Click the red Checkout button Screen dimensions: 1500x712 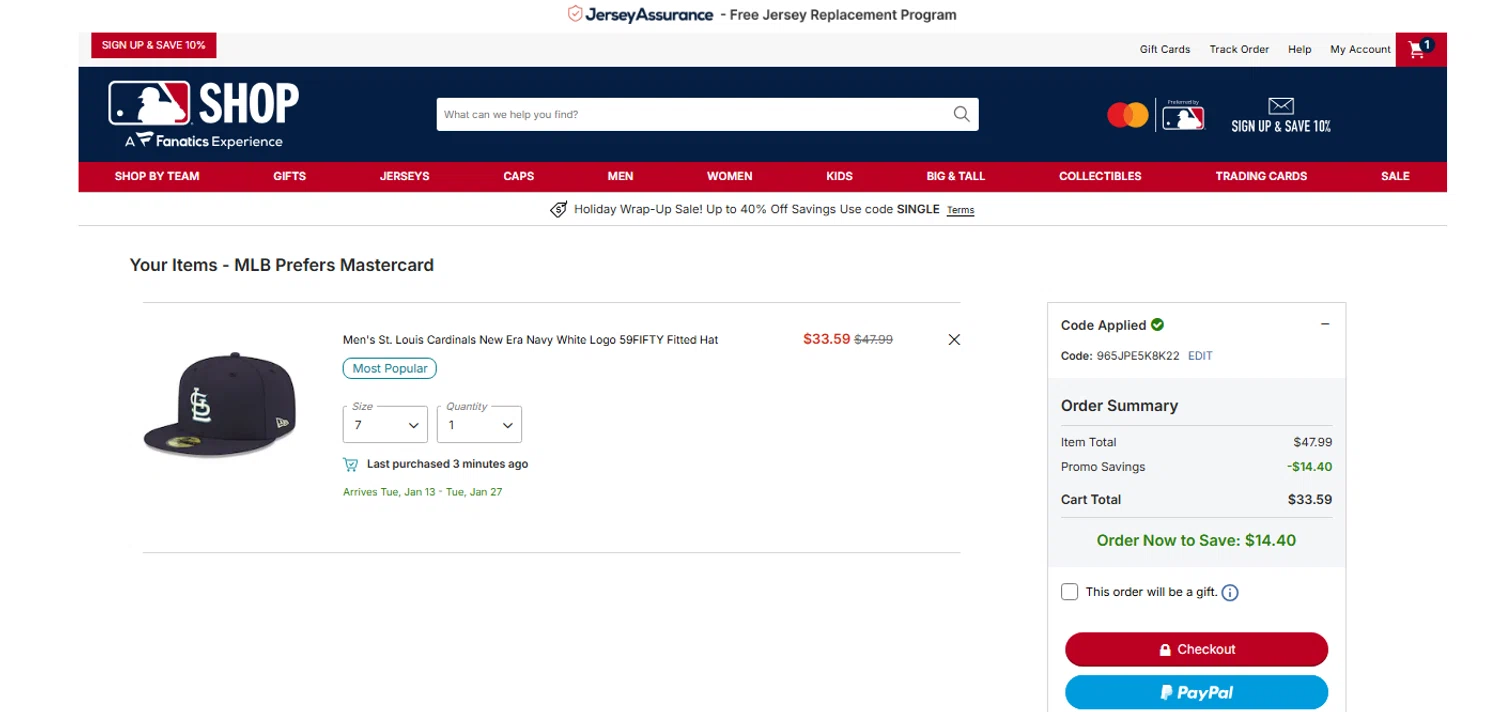(x=1196, y=649)
